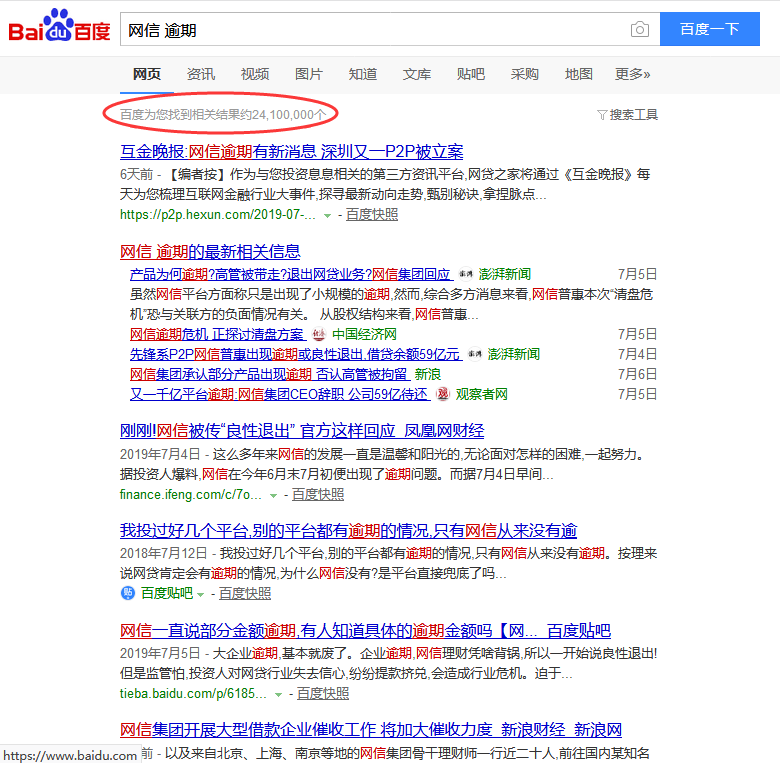
Task: Open 百度快照 for the hexun result
Action: click(372, 214)
